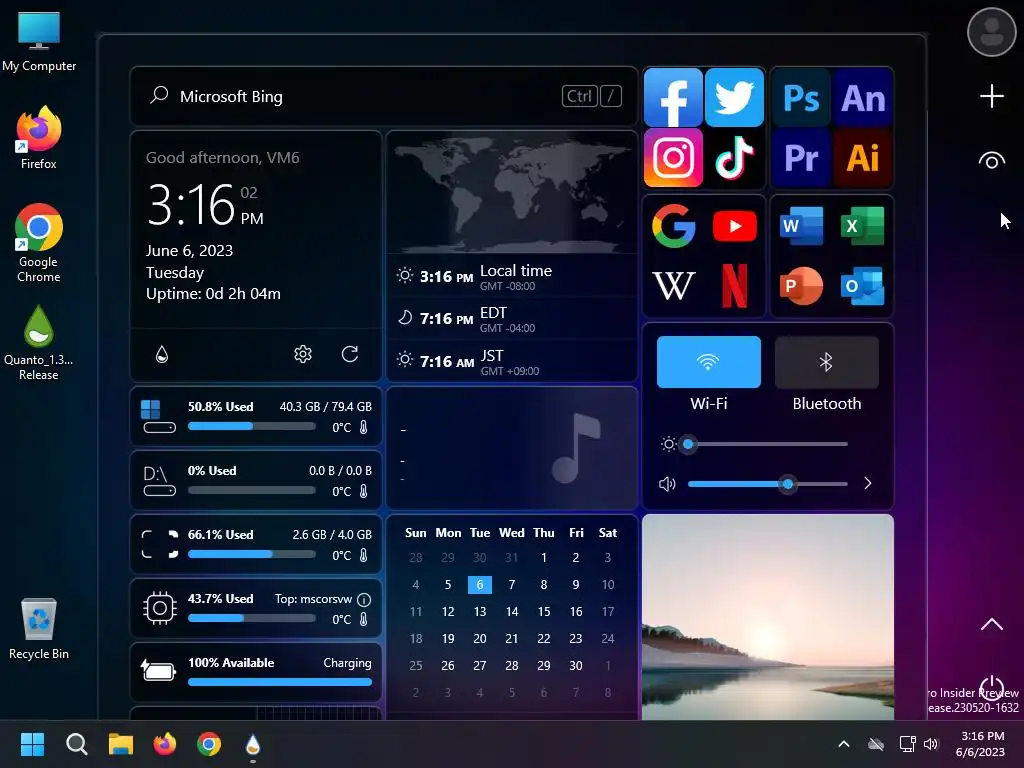Expand the volume options chevron
The image size is (1024, 768).
(x=867, y=483)
